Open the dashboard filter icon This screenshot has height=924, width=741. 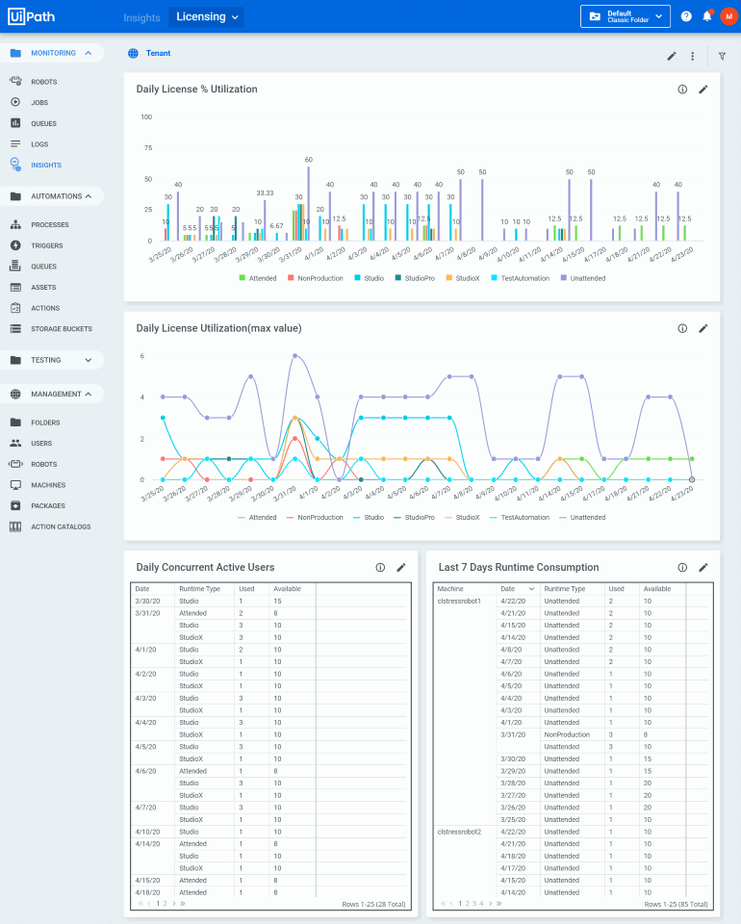tap(722, 57)
